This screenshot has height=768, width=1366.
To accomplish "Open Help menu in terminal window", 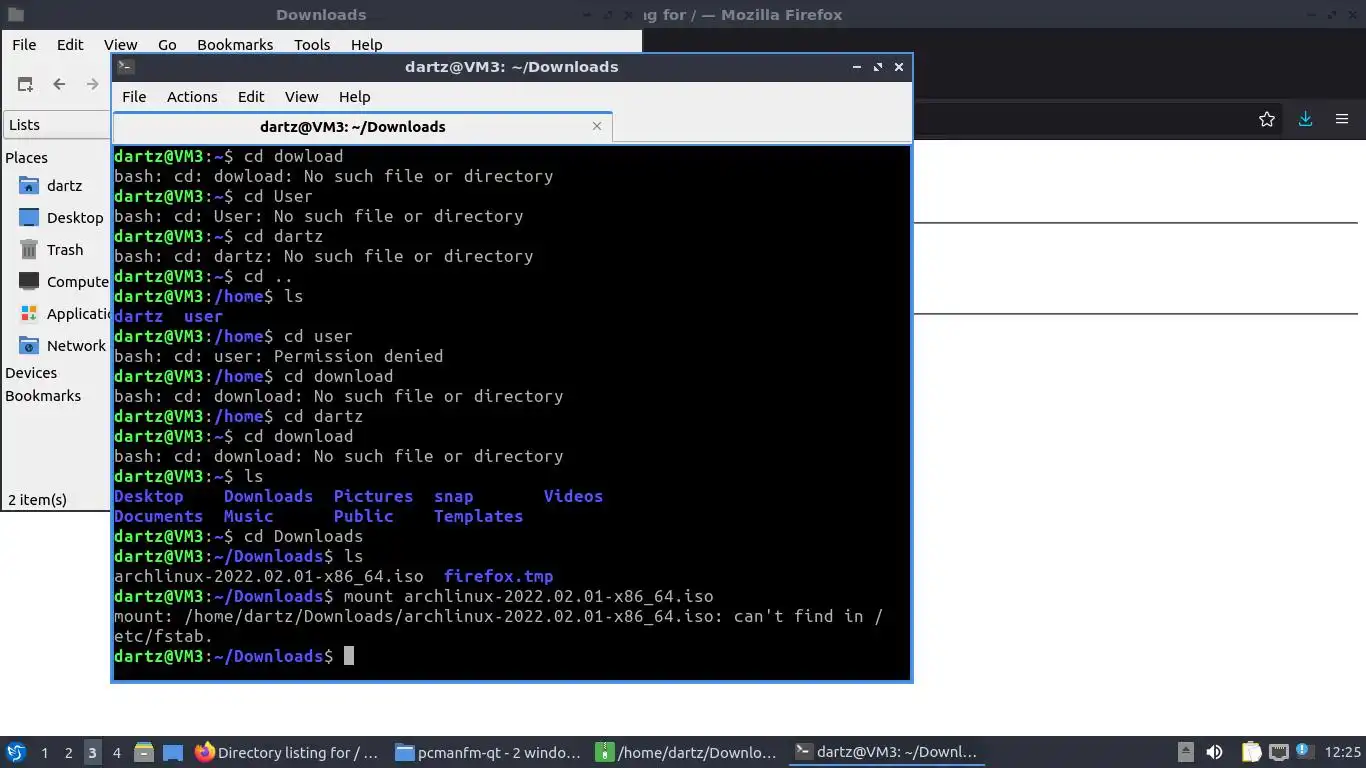I will click(x=354, y=96).
